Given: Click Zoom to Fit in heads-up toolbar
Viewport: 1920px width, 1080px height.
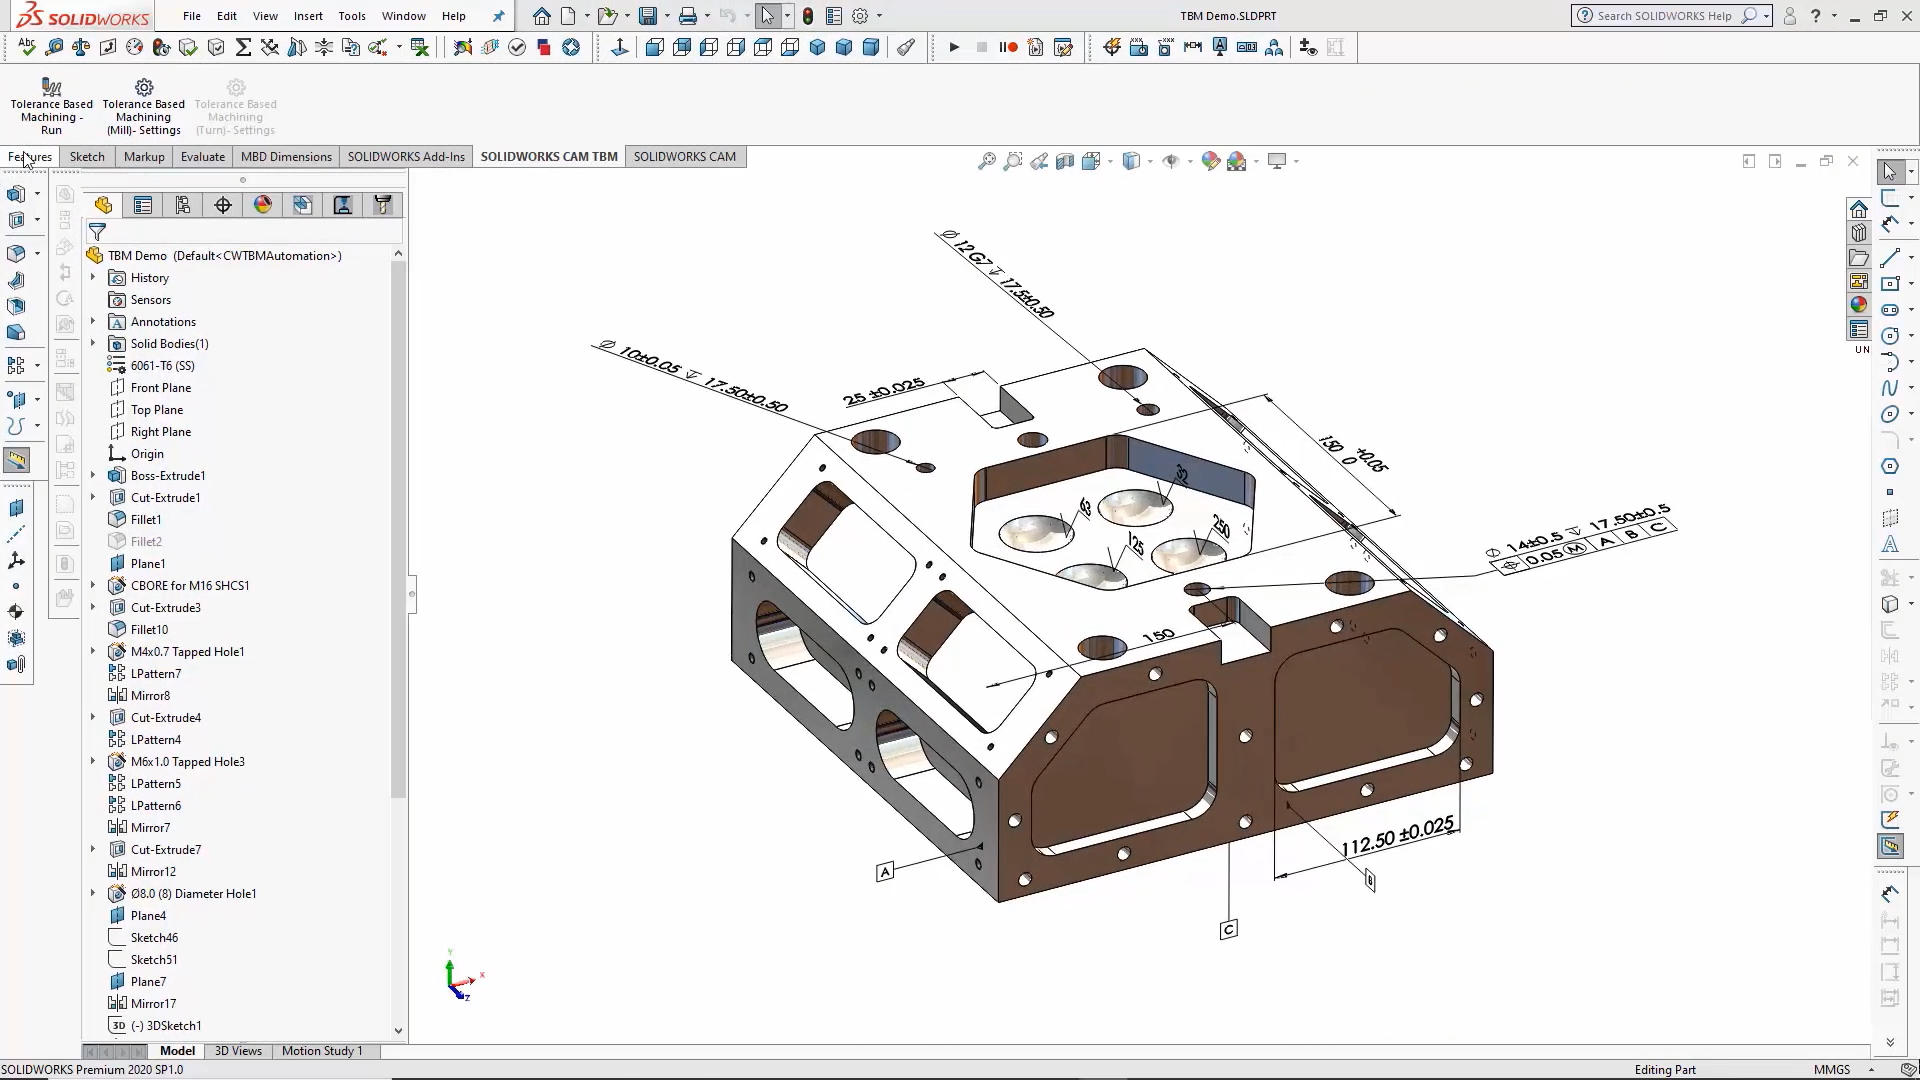Looking at the screenshot, I should coord(987,161).
